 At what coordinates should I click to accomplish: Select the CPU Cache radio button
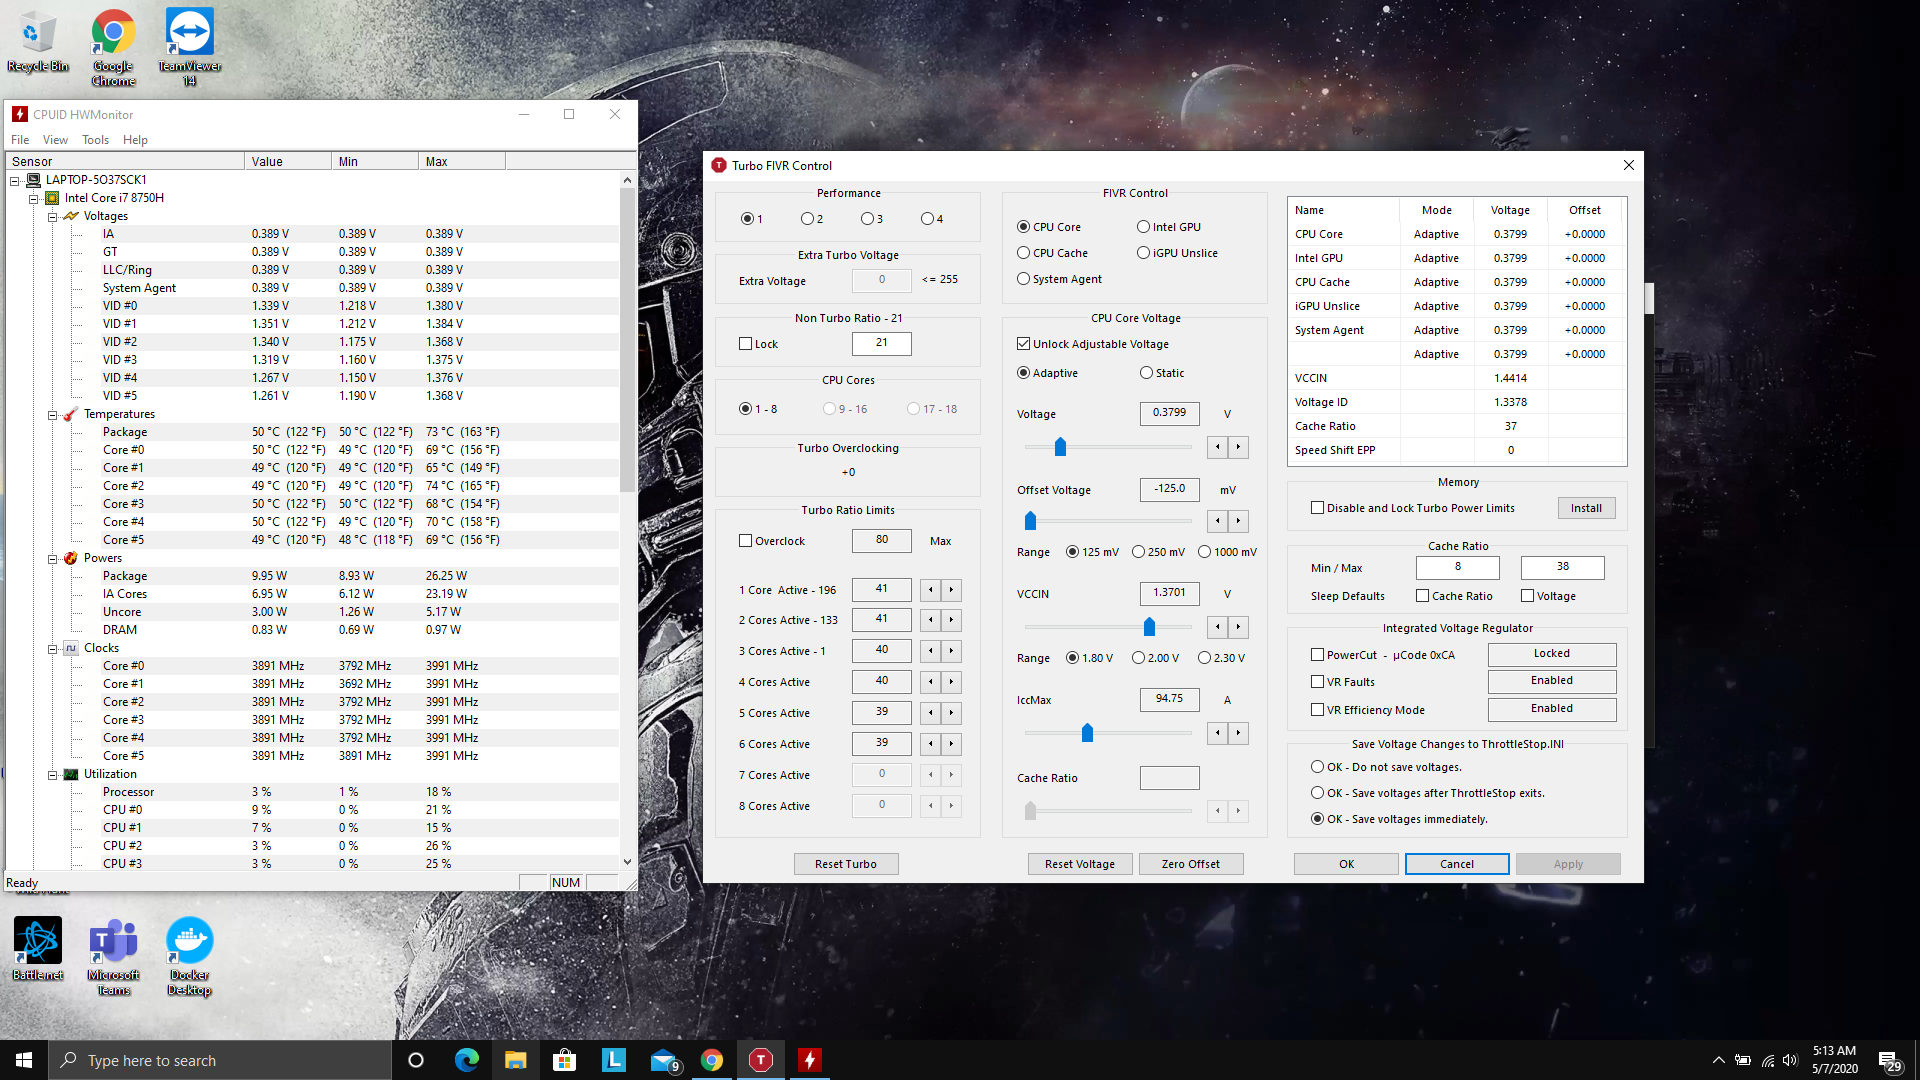point(1023,253)
